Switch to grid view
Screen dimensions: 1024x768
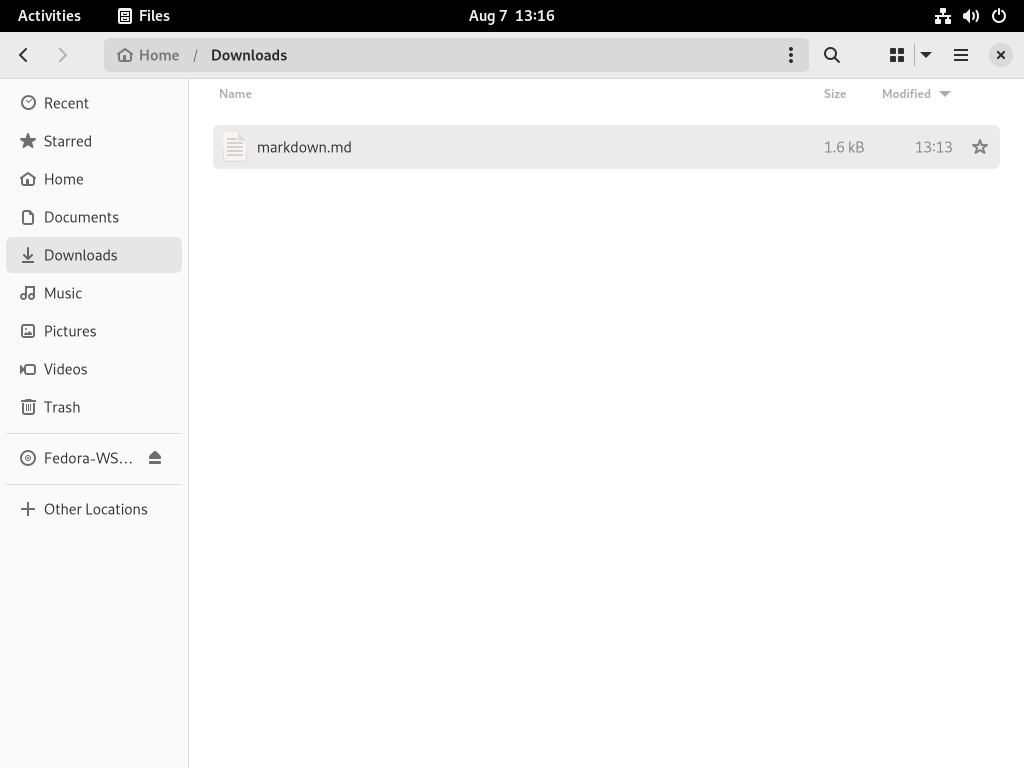coord(897,55)
